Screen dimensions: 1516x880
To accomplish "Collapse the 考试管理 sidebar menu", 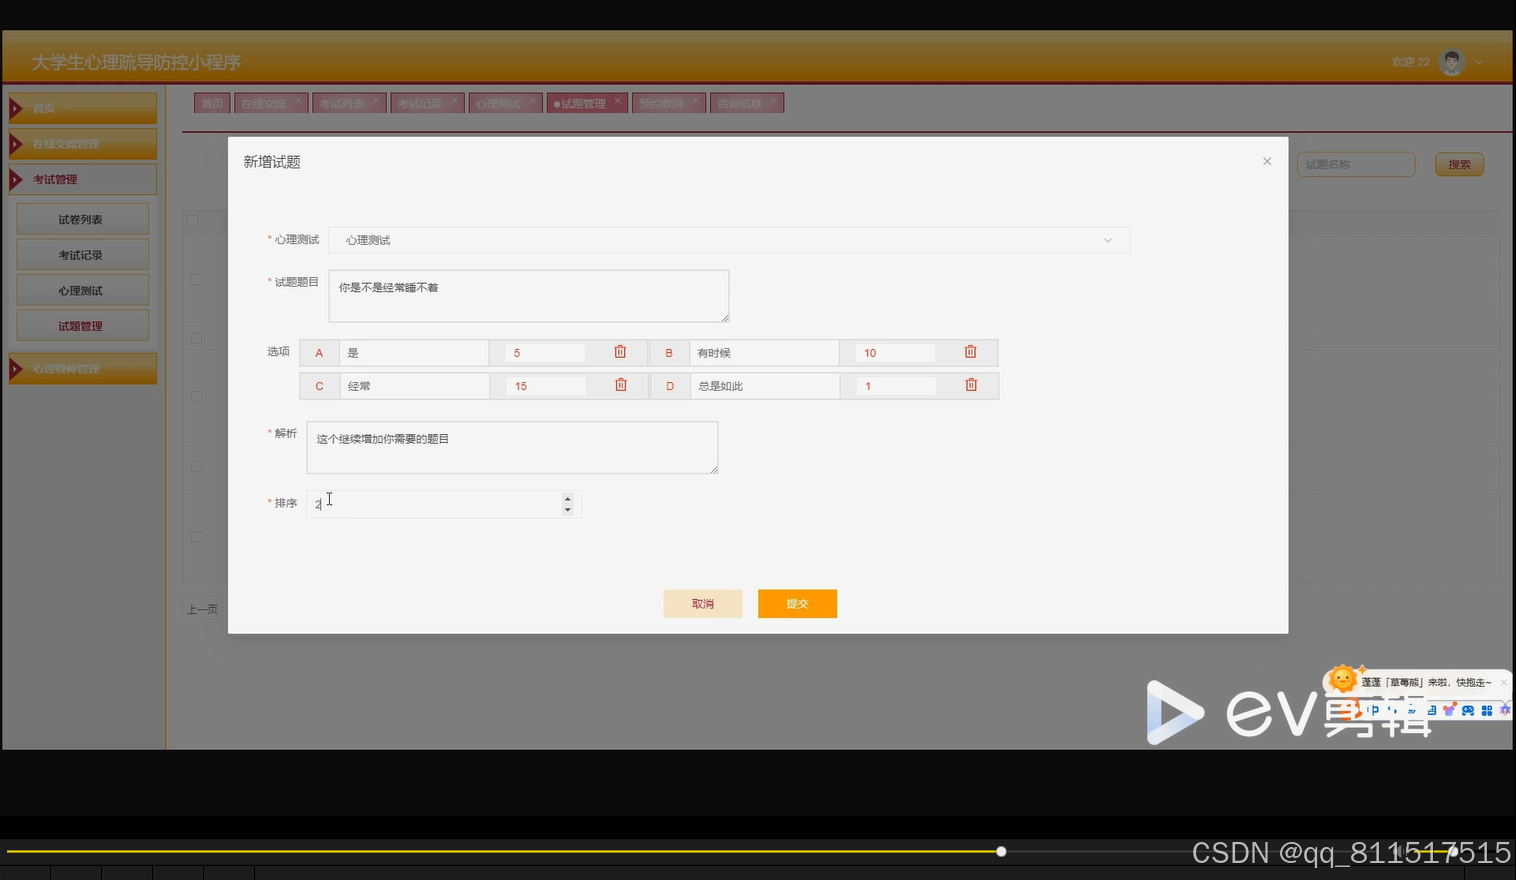I will tap(82, 179).
